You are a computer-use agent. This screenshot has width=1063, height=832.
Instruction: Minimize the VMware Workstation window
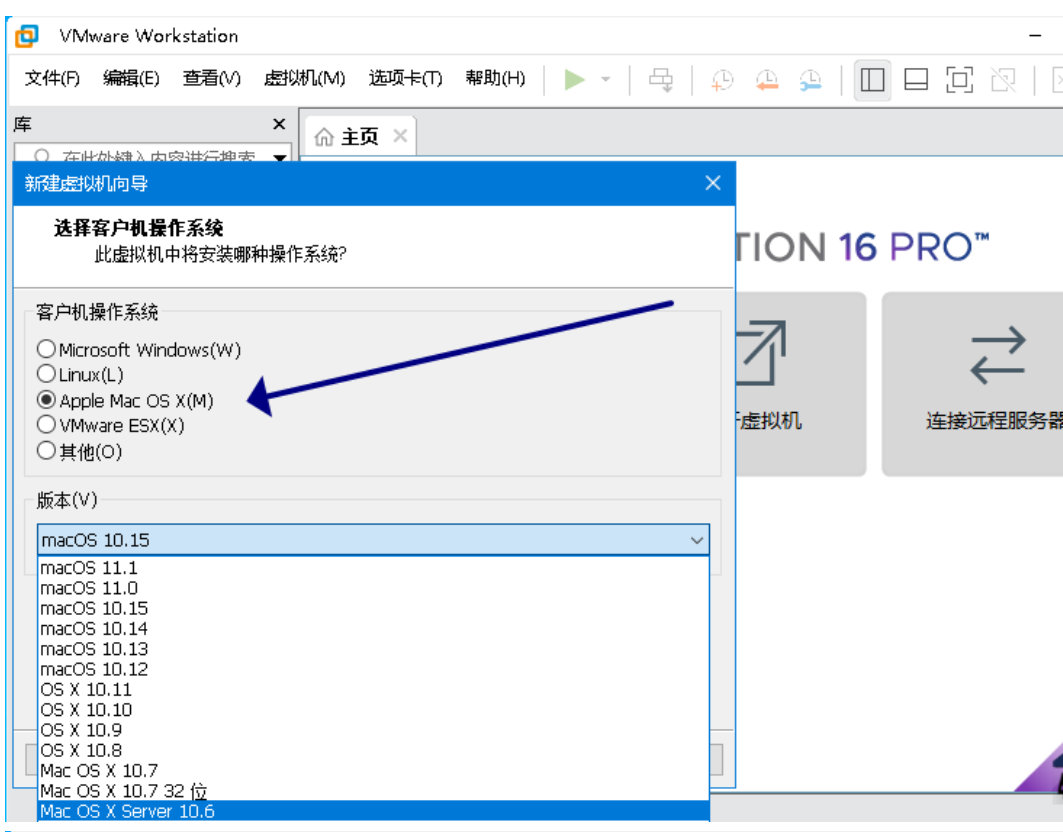pos(1035,36)
